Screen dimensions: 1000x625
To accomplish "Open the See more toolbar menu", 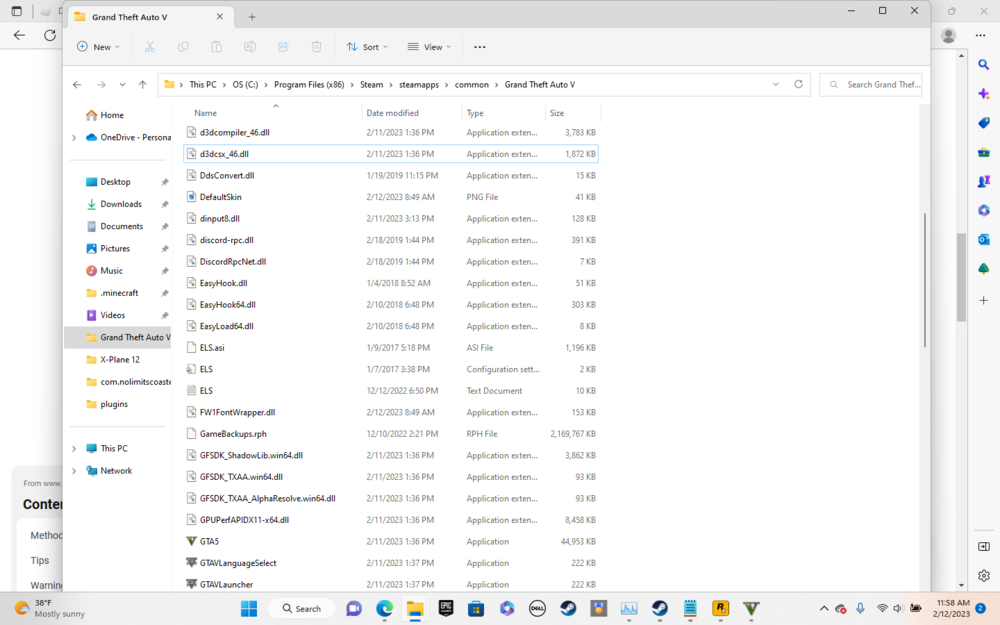I will (x=479, y=46).
